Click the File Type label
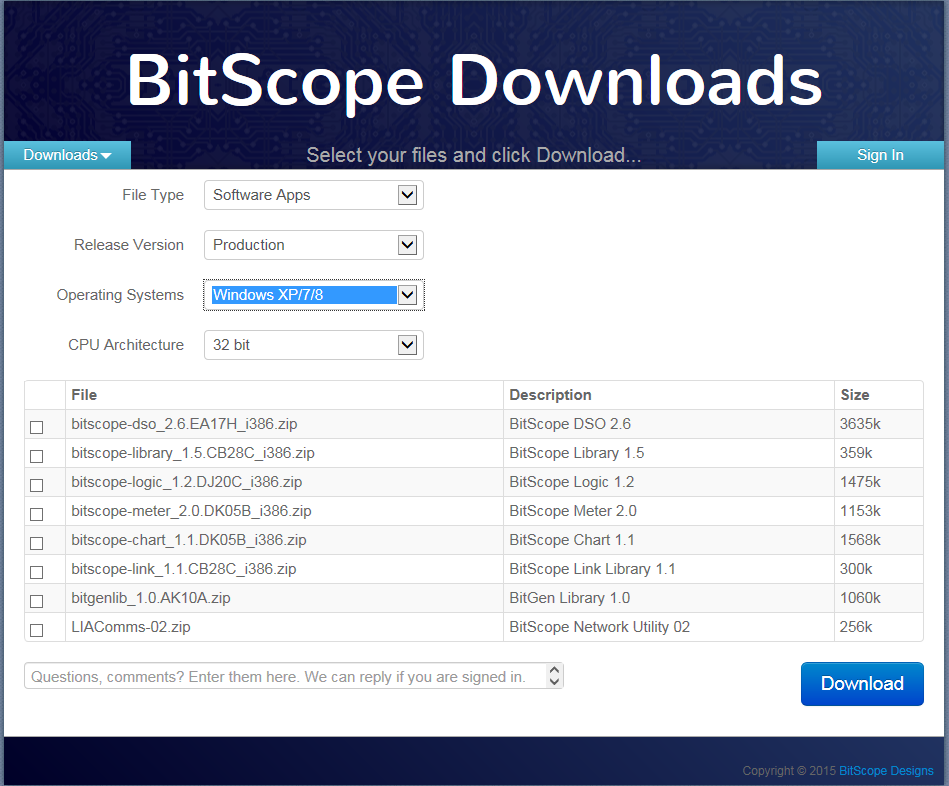 coord(153,195)
